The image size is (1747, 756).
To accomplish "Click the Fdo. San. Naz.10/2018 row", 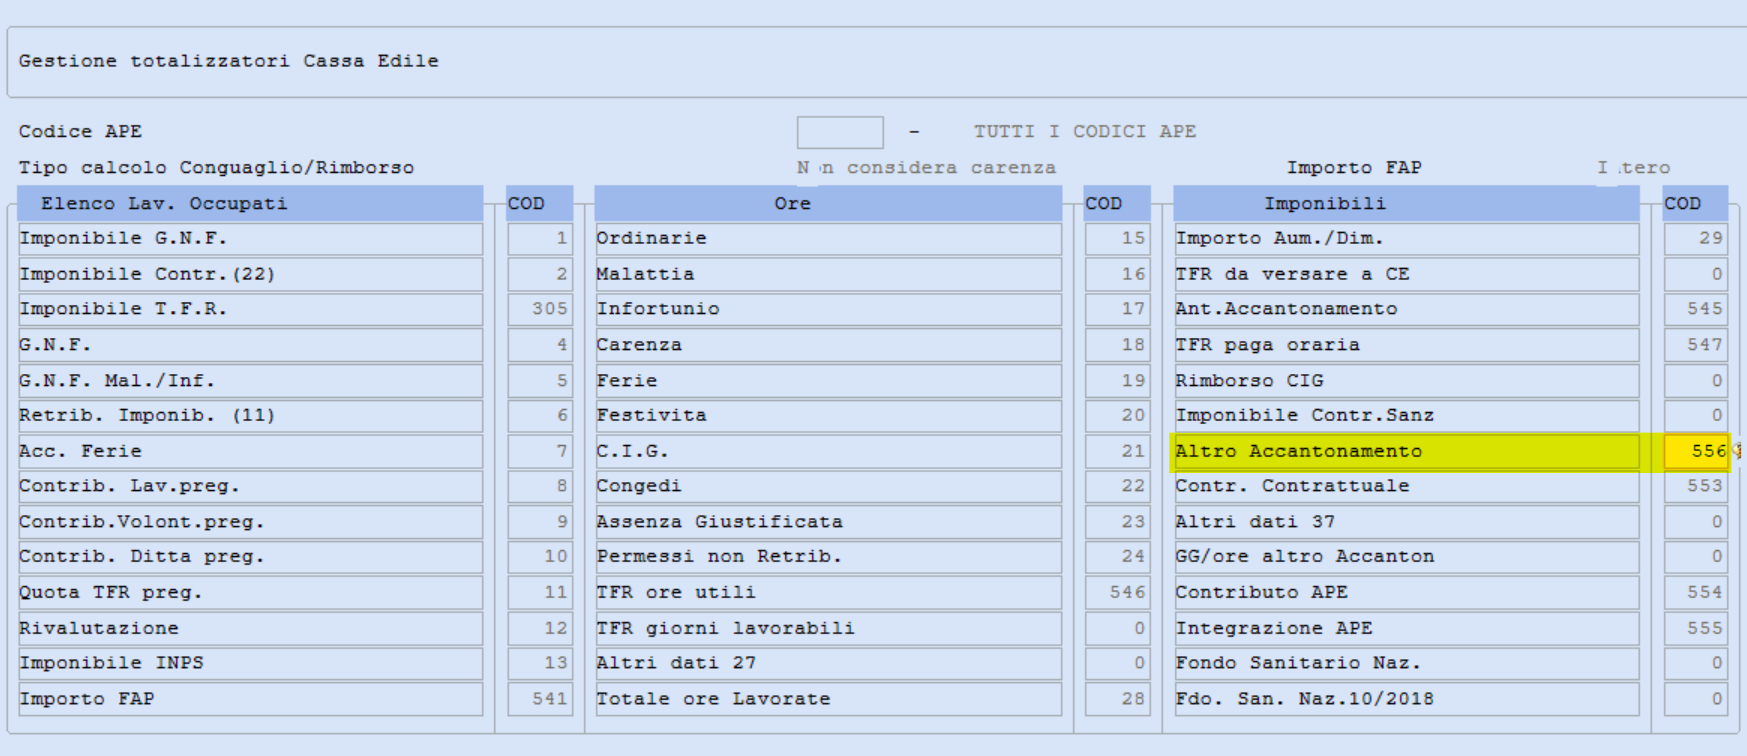I will (x=1406, y=699).
